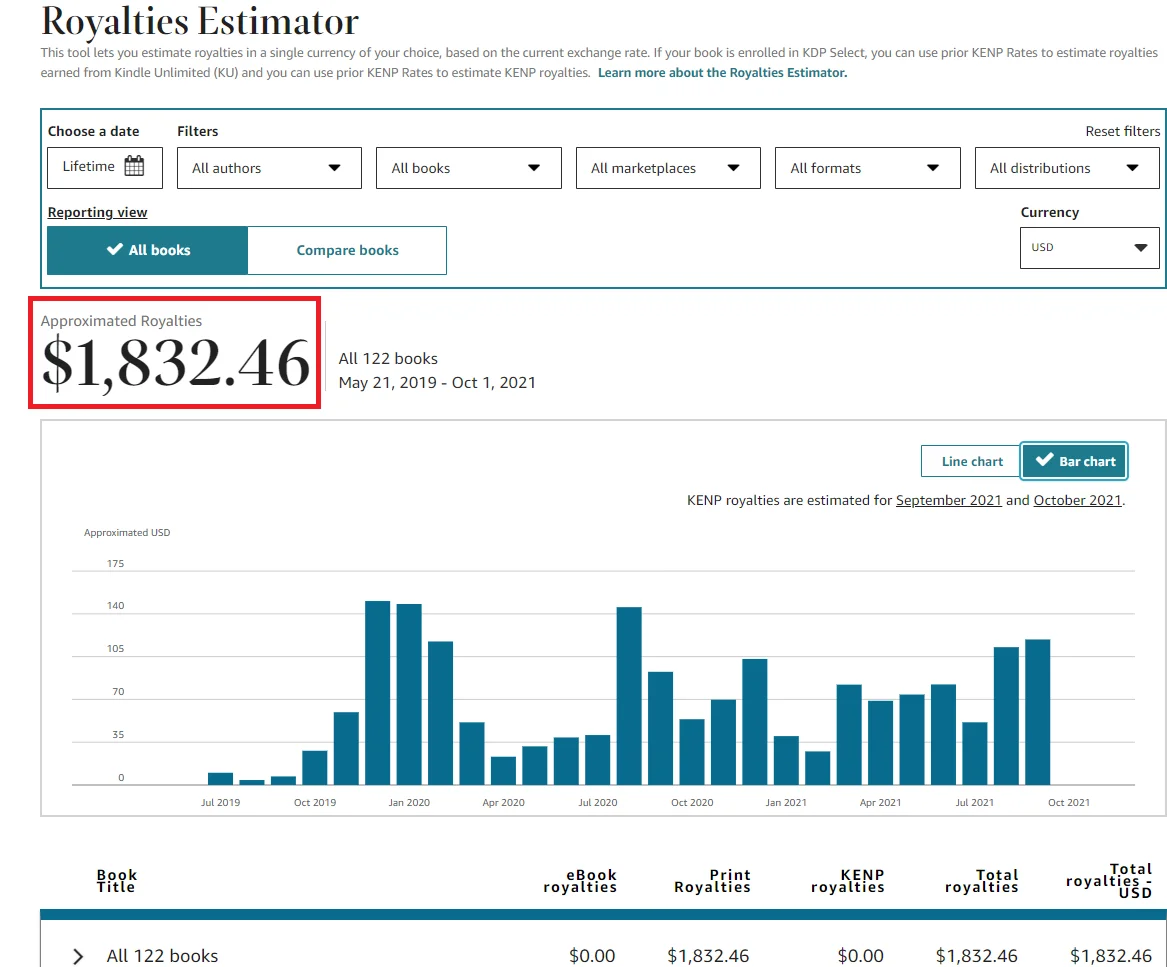Expand the All 122 books row chevron
The width and height of the screenshot is (1167, 967).
click(77, 956)
